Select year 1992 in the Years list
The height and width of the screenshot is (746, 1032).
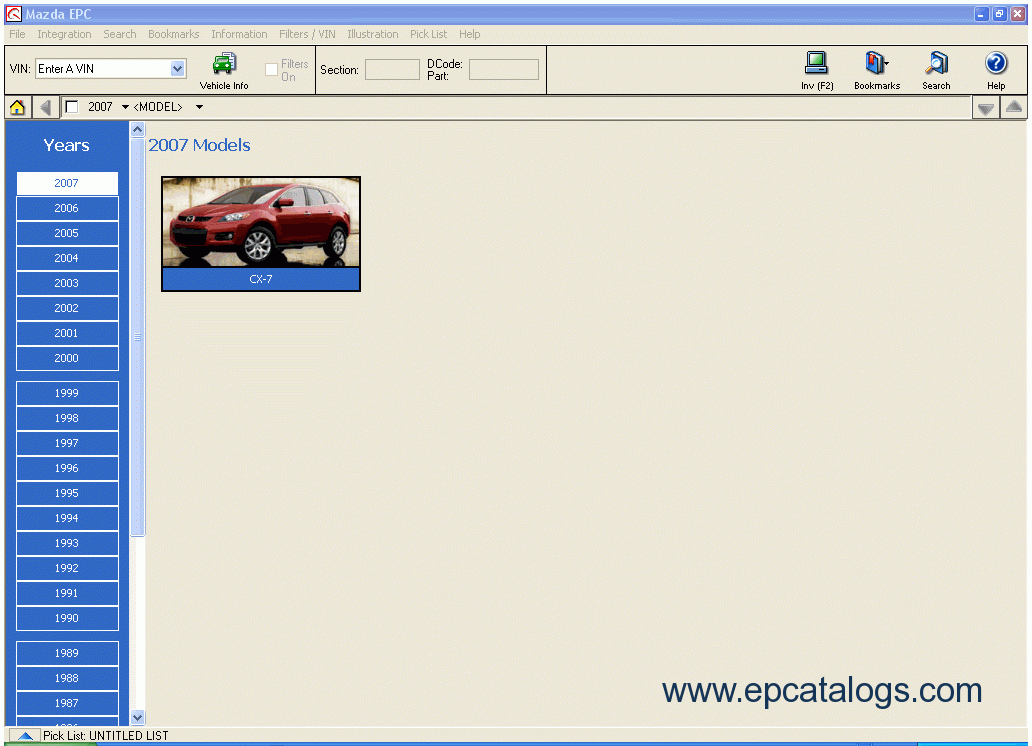pos(67,568)
